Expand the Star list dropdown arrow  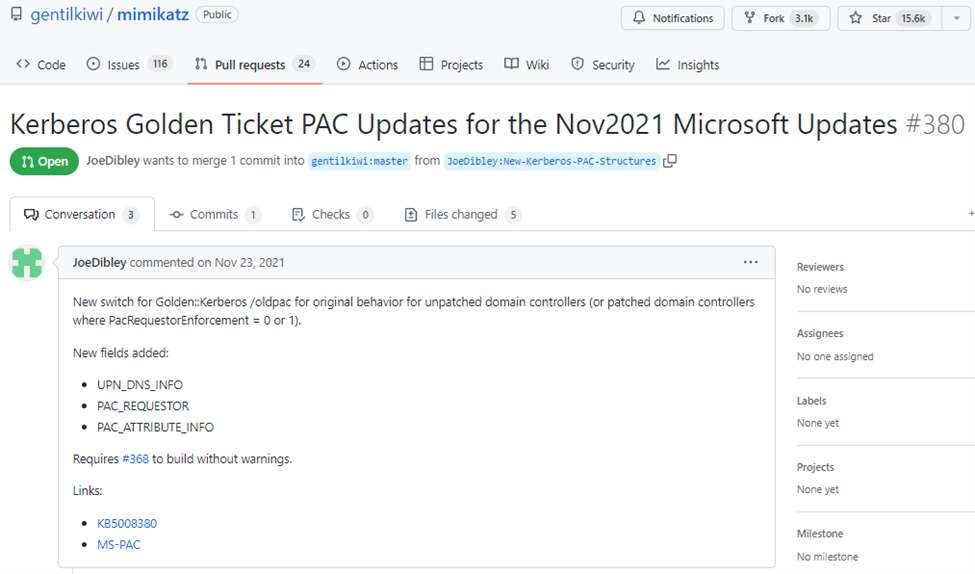pos(956,18)
